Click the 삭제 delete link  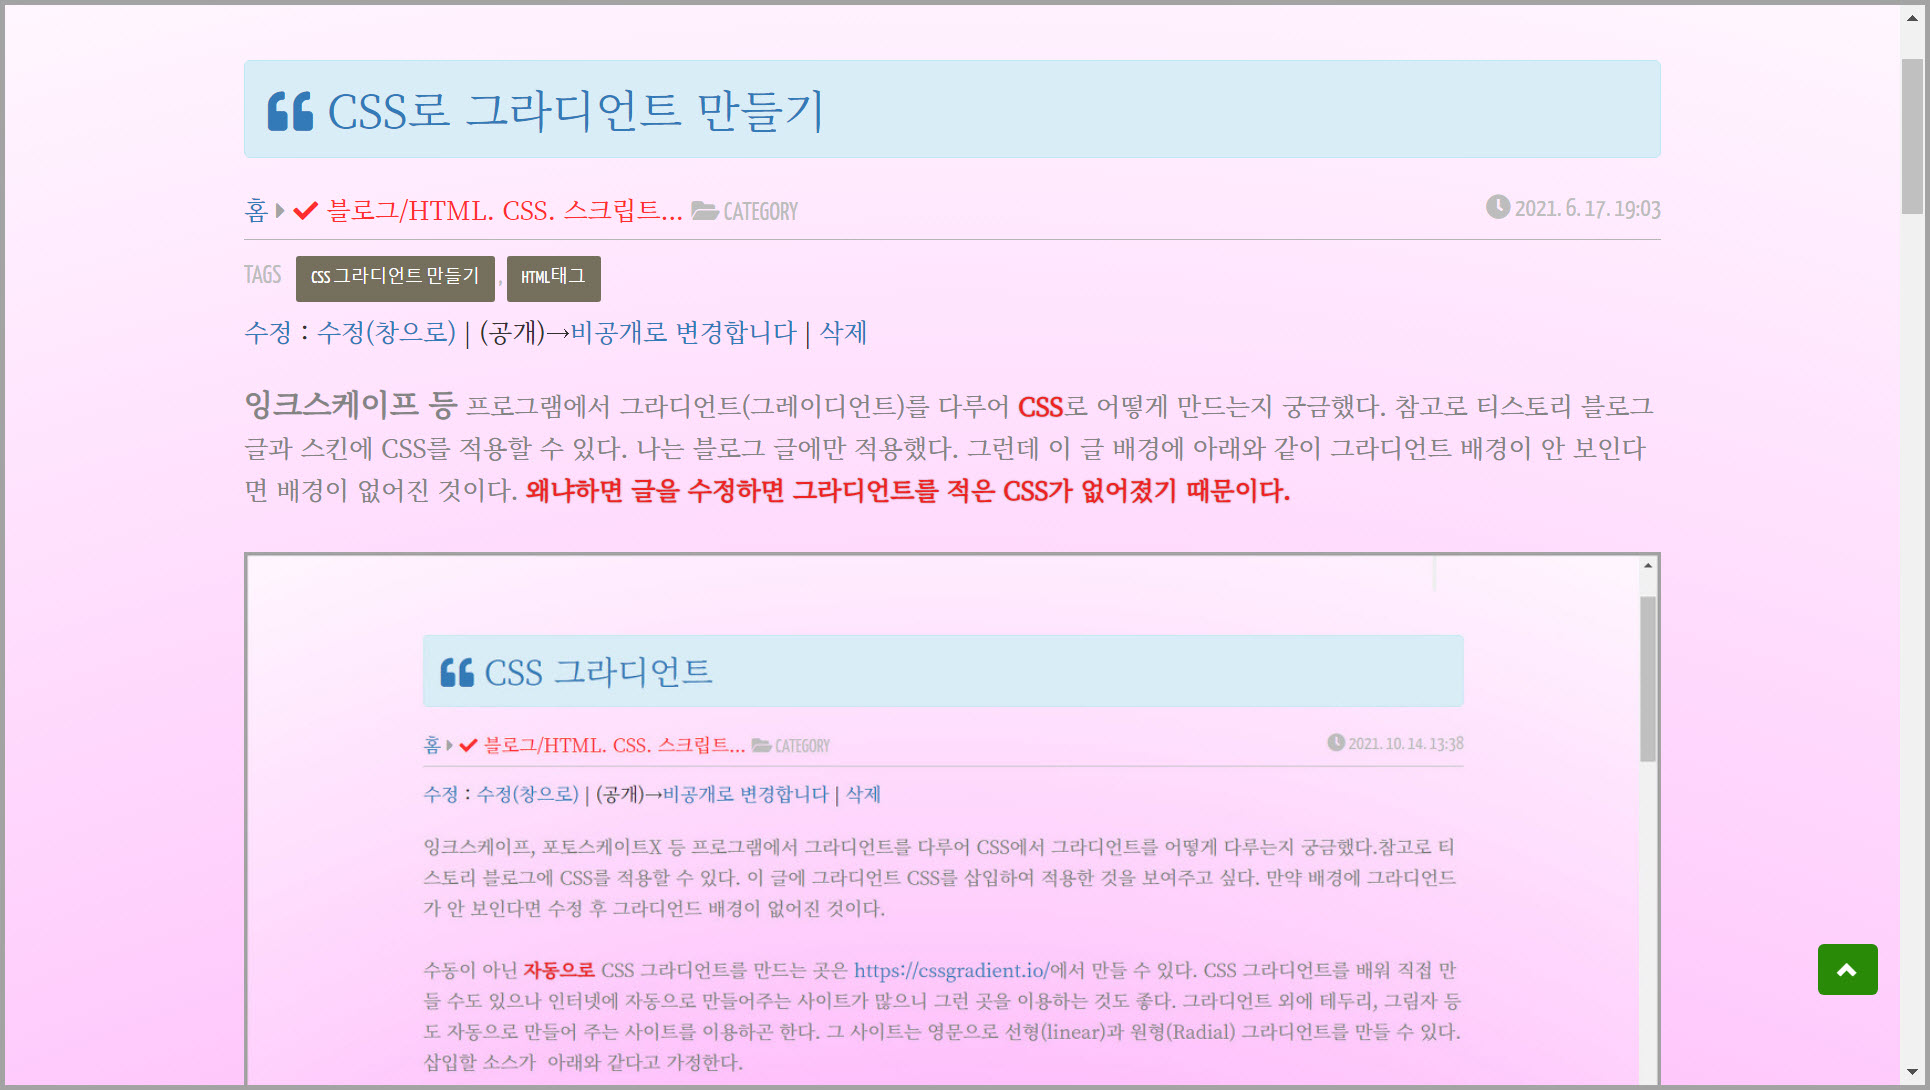click(x=843, y=333)
